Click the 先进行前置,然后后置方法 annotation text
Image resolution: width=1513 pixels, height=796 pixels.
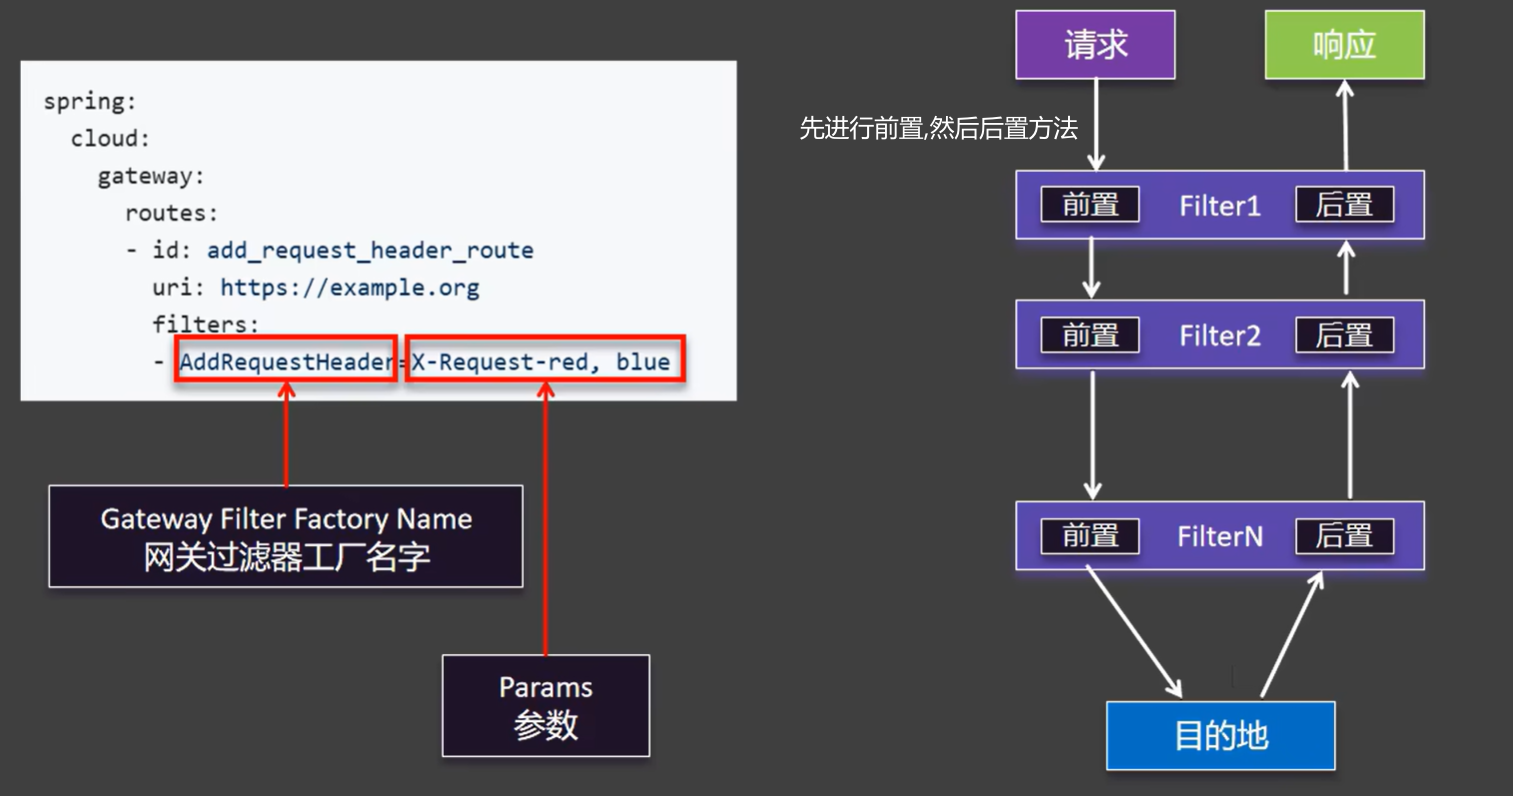point(938,128)
